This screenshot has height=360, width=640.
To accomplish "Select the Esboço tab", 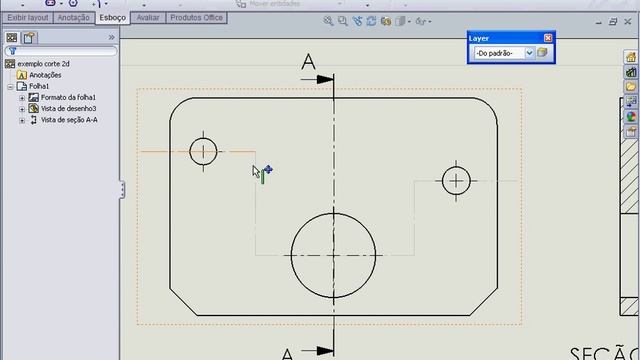I will 113,18.
